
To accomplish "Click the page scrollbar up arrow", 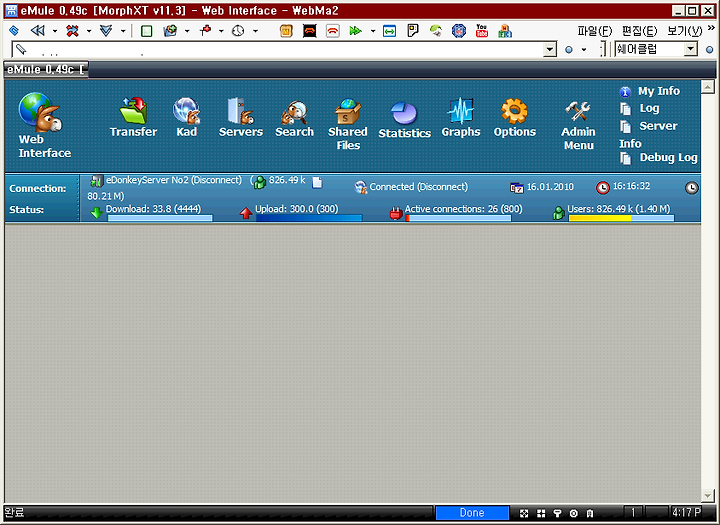I will pyautogui.click(x=708, y=86).
